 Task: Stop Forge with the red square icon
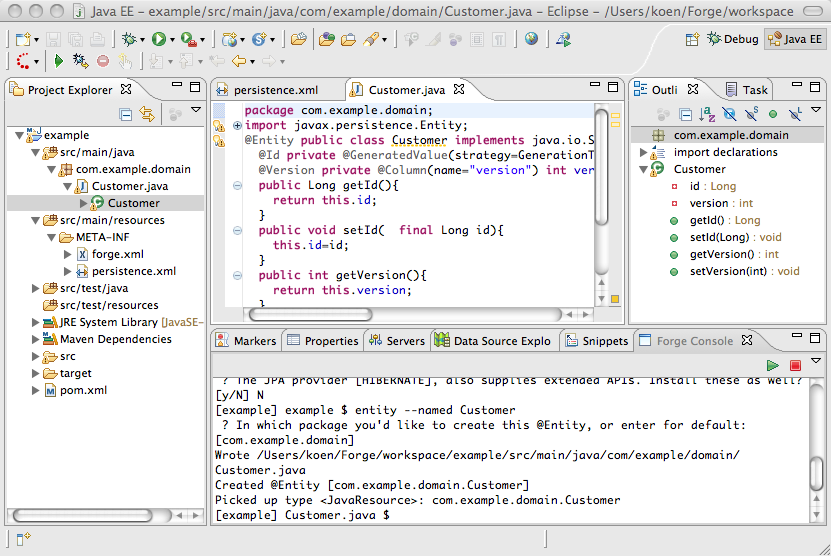[796, 366]
